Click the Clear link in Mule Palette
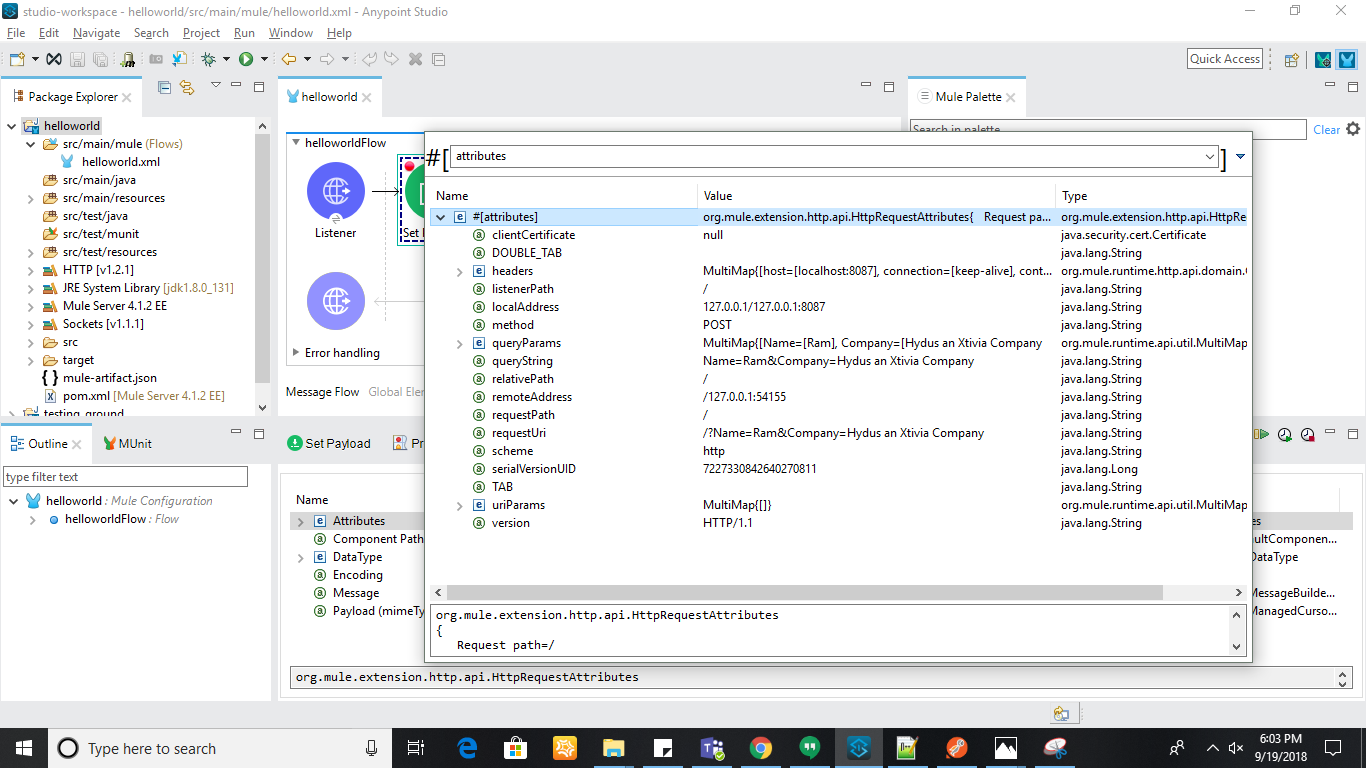Screen dimensions: 1366x768 1326,129
